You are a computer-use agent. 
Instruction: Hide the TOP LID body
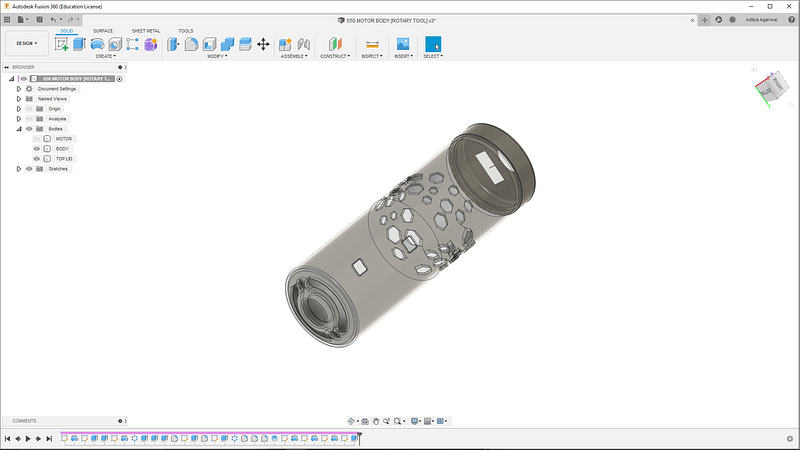[x=37, y=159]
